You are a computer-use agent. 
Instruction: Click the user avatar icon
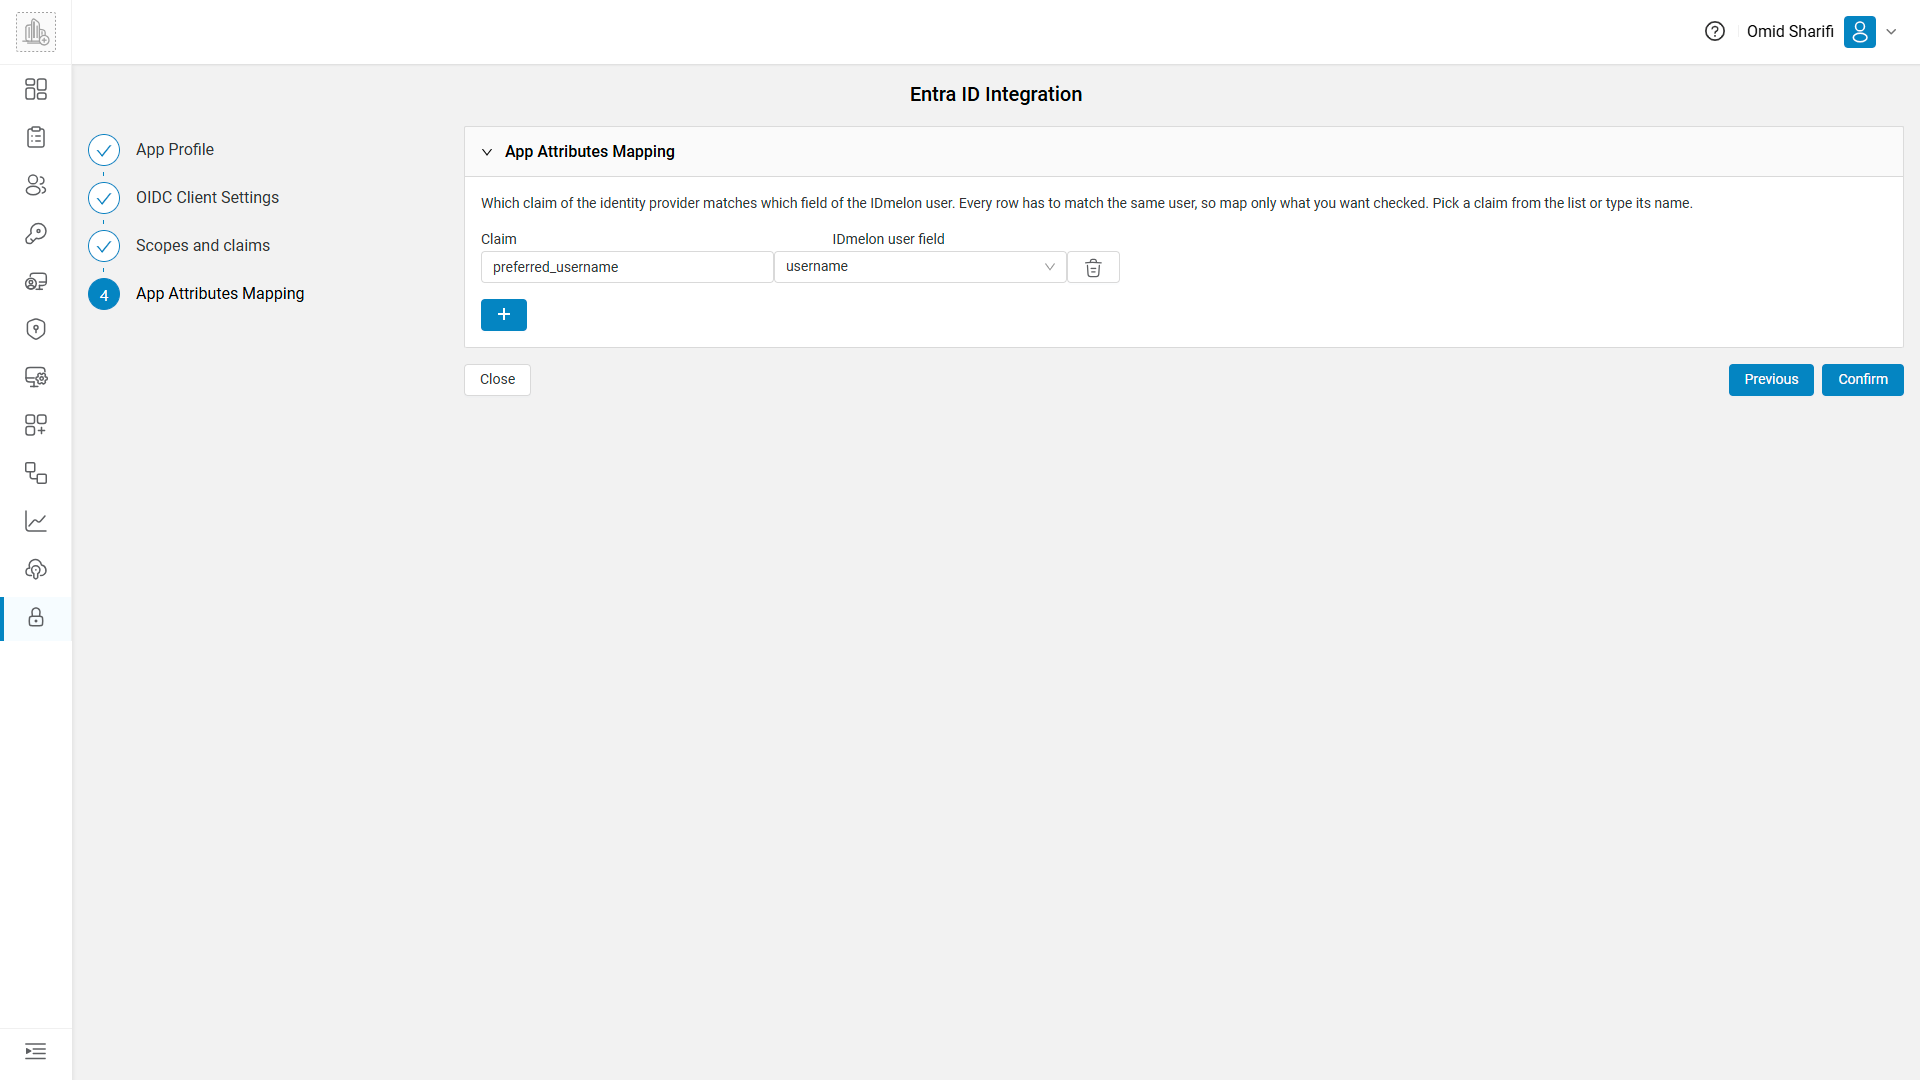[x=1860, y=31]
